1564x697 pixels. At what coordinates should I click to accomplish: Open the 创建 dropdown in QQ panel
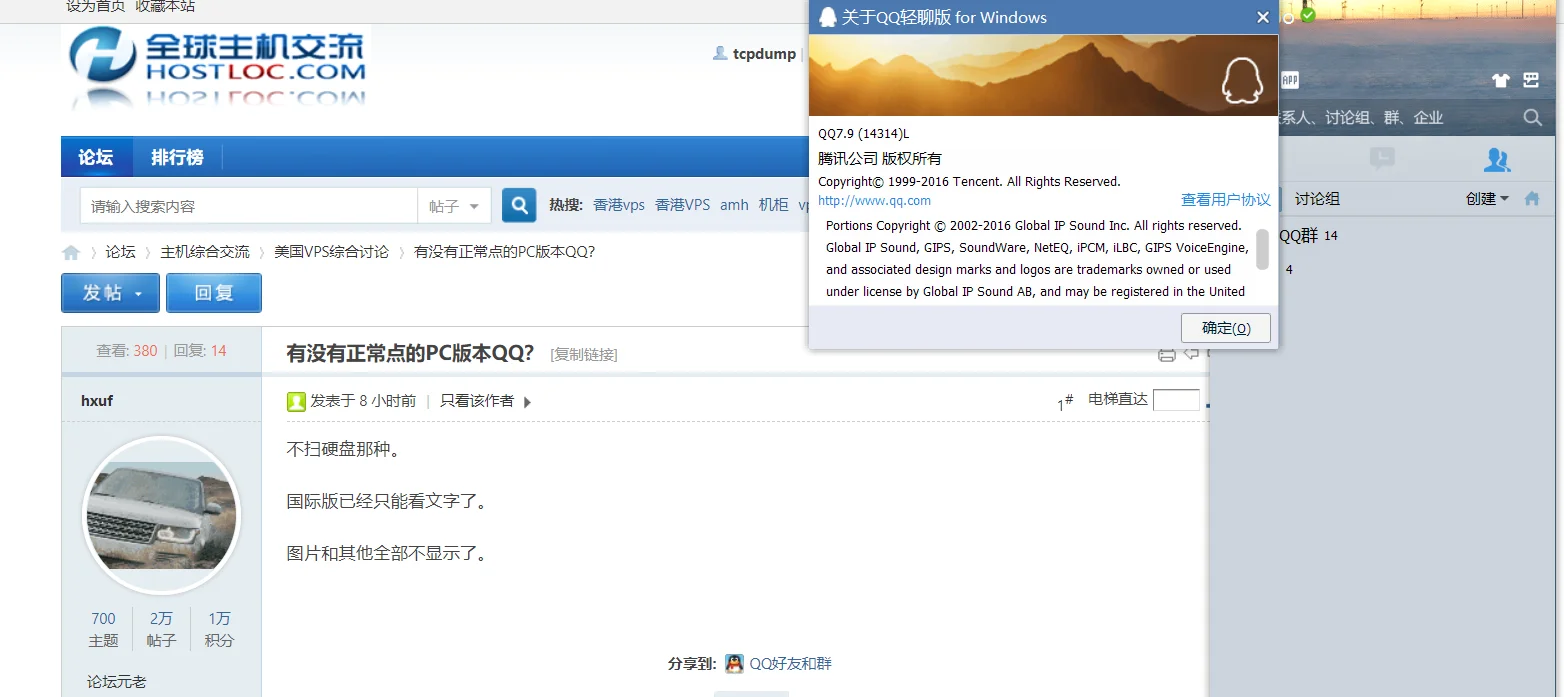[1487, 199]
